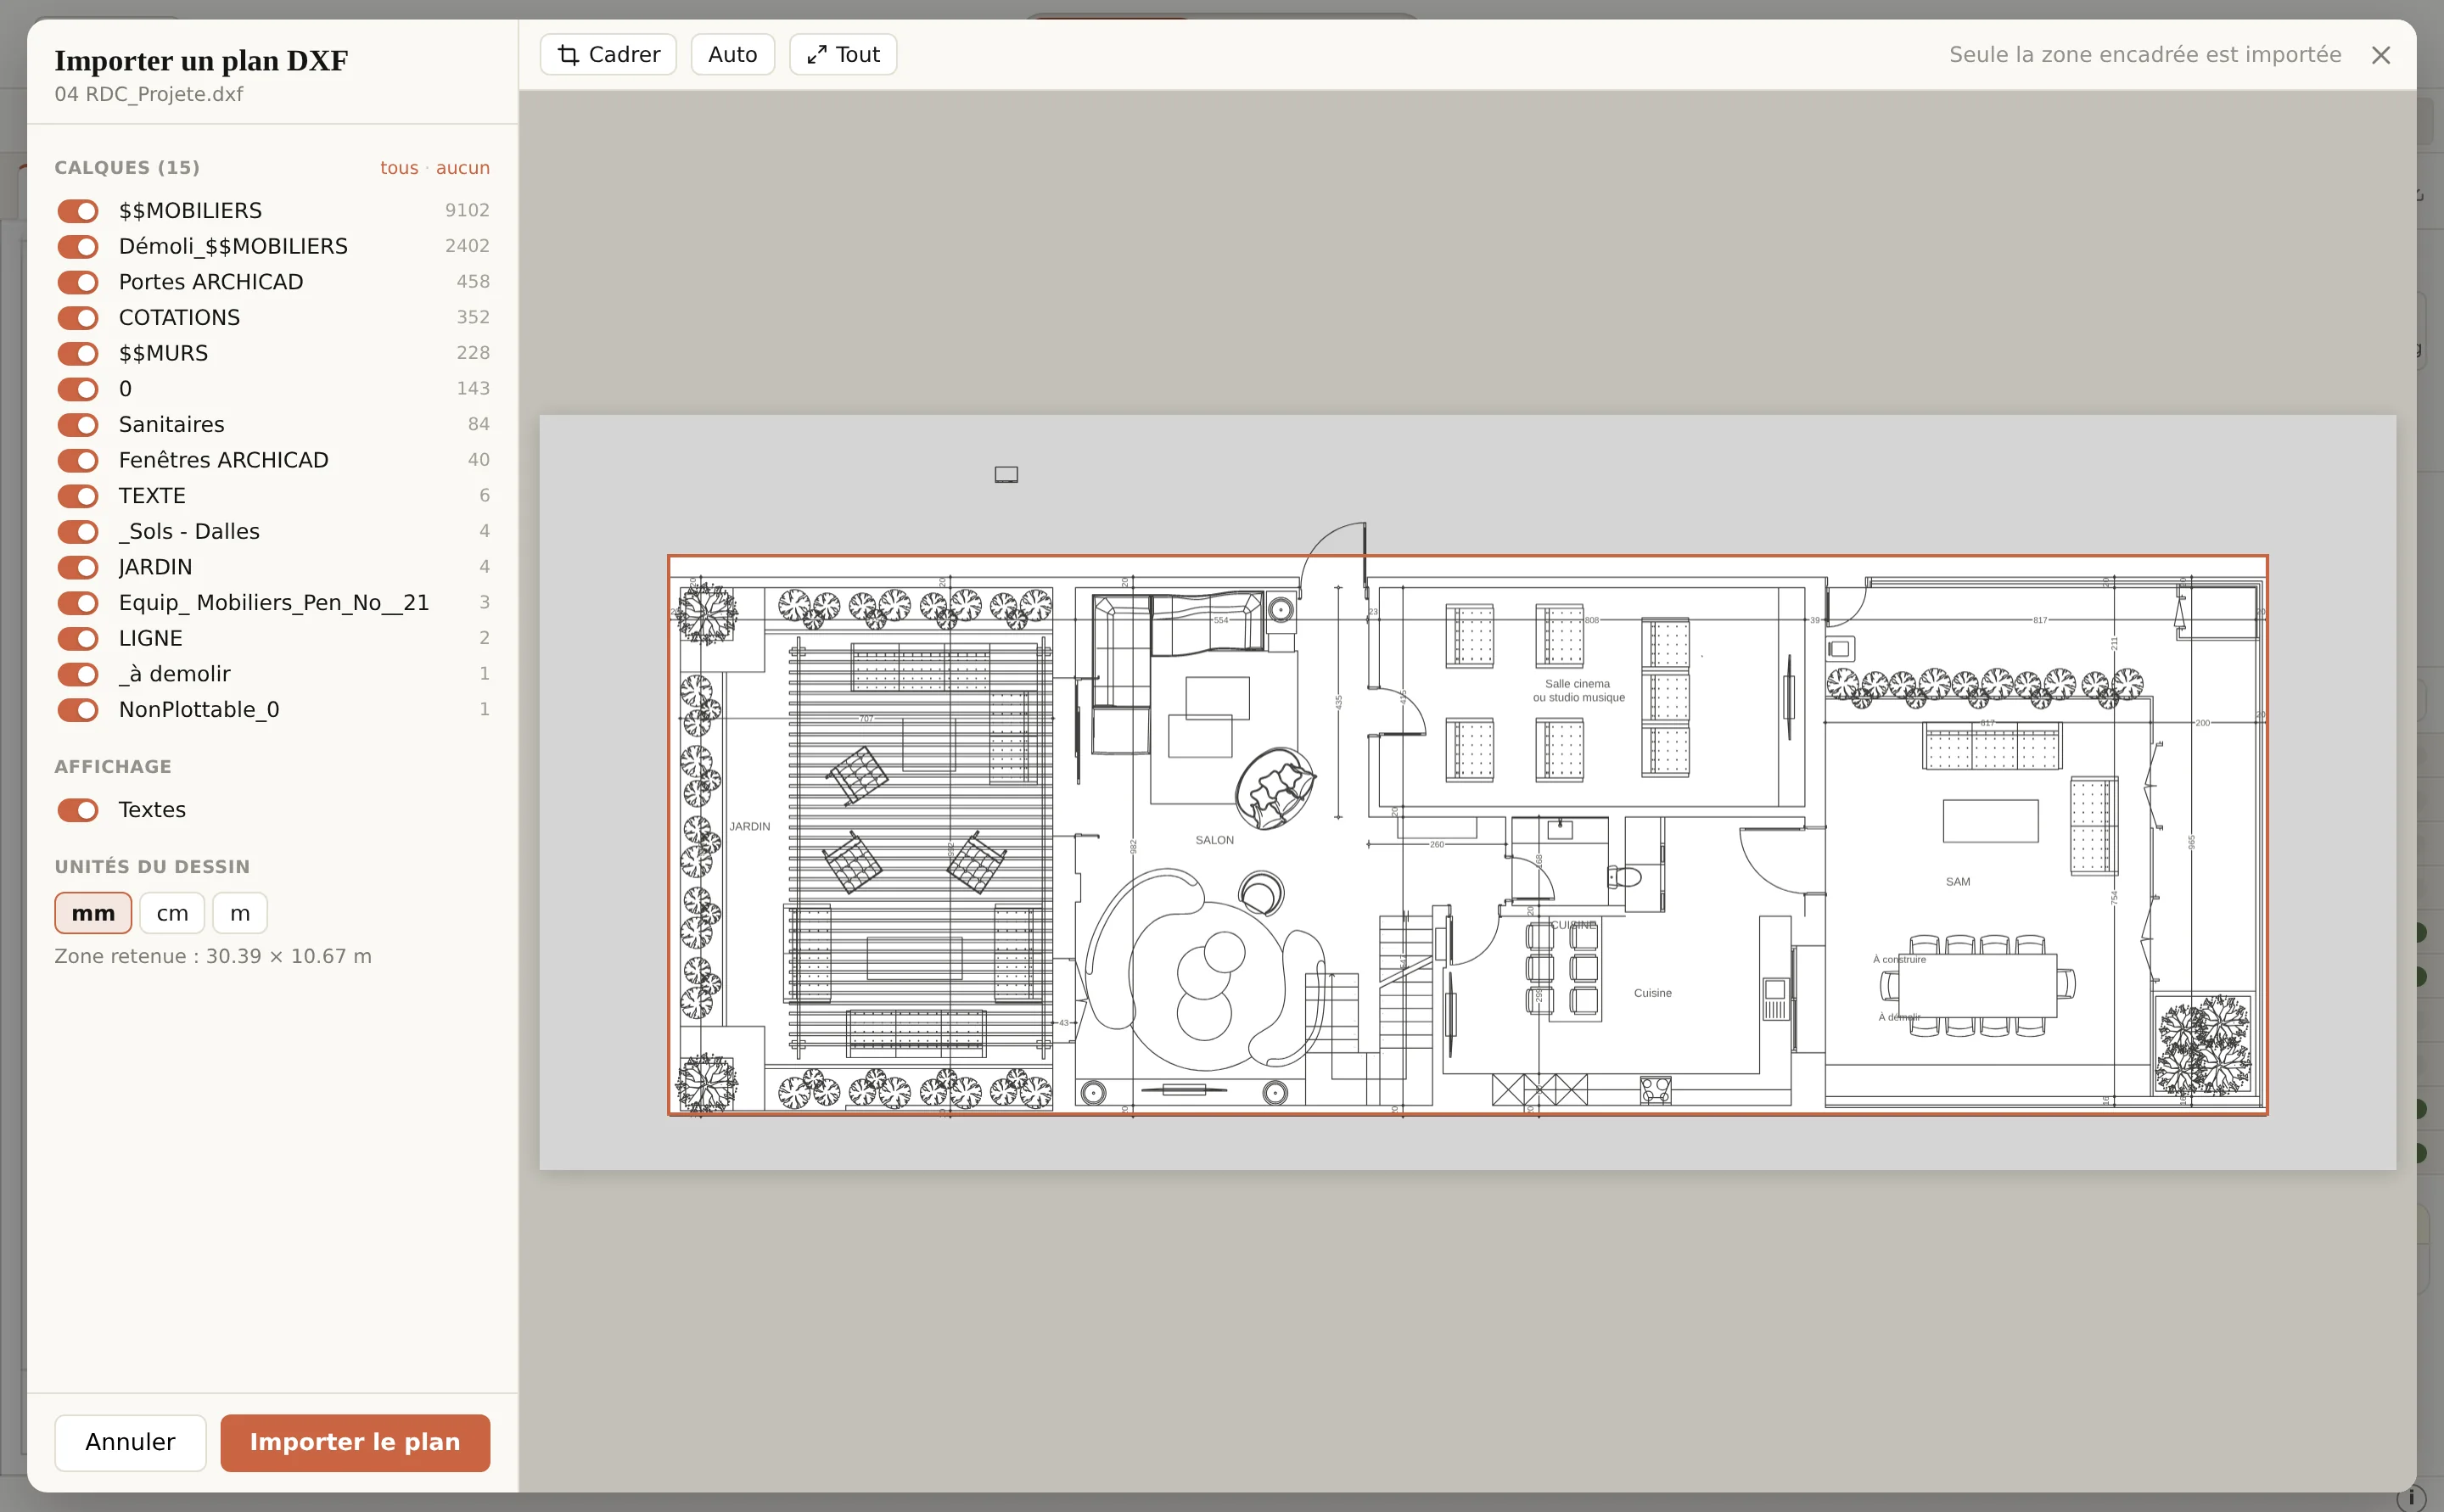Select cm drawing units
This screenshot has height=1512, width=2444.
[x=172, y=913]
